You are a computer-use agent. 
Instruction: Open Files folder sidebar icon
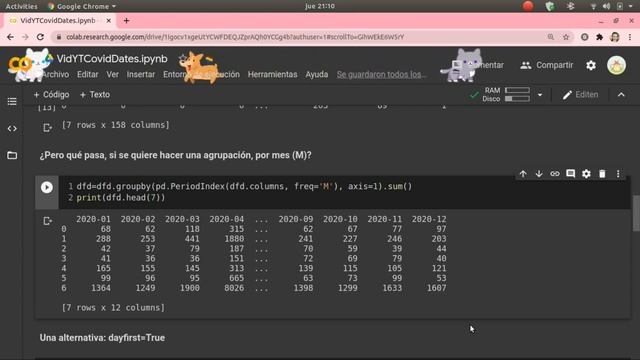(12, 156)
